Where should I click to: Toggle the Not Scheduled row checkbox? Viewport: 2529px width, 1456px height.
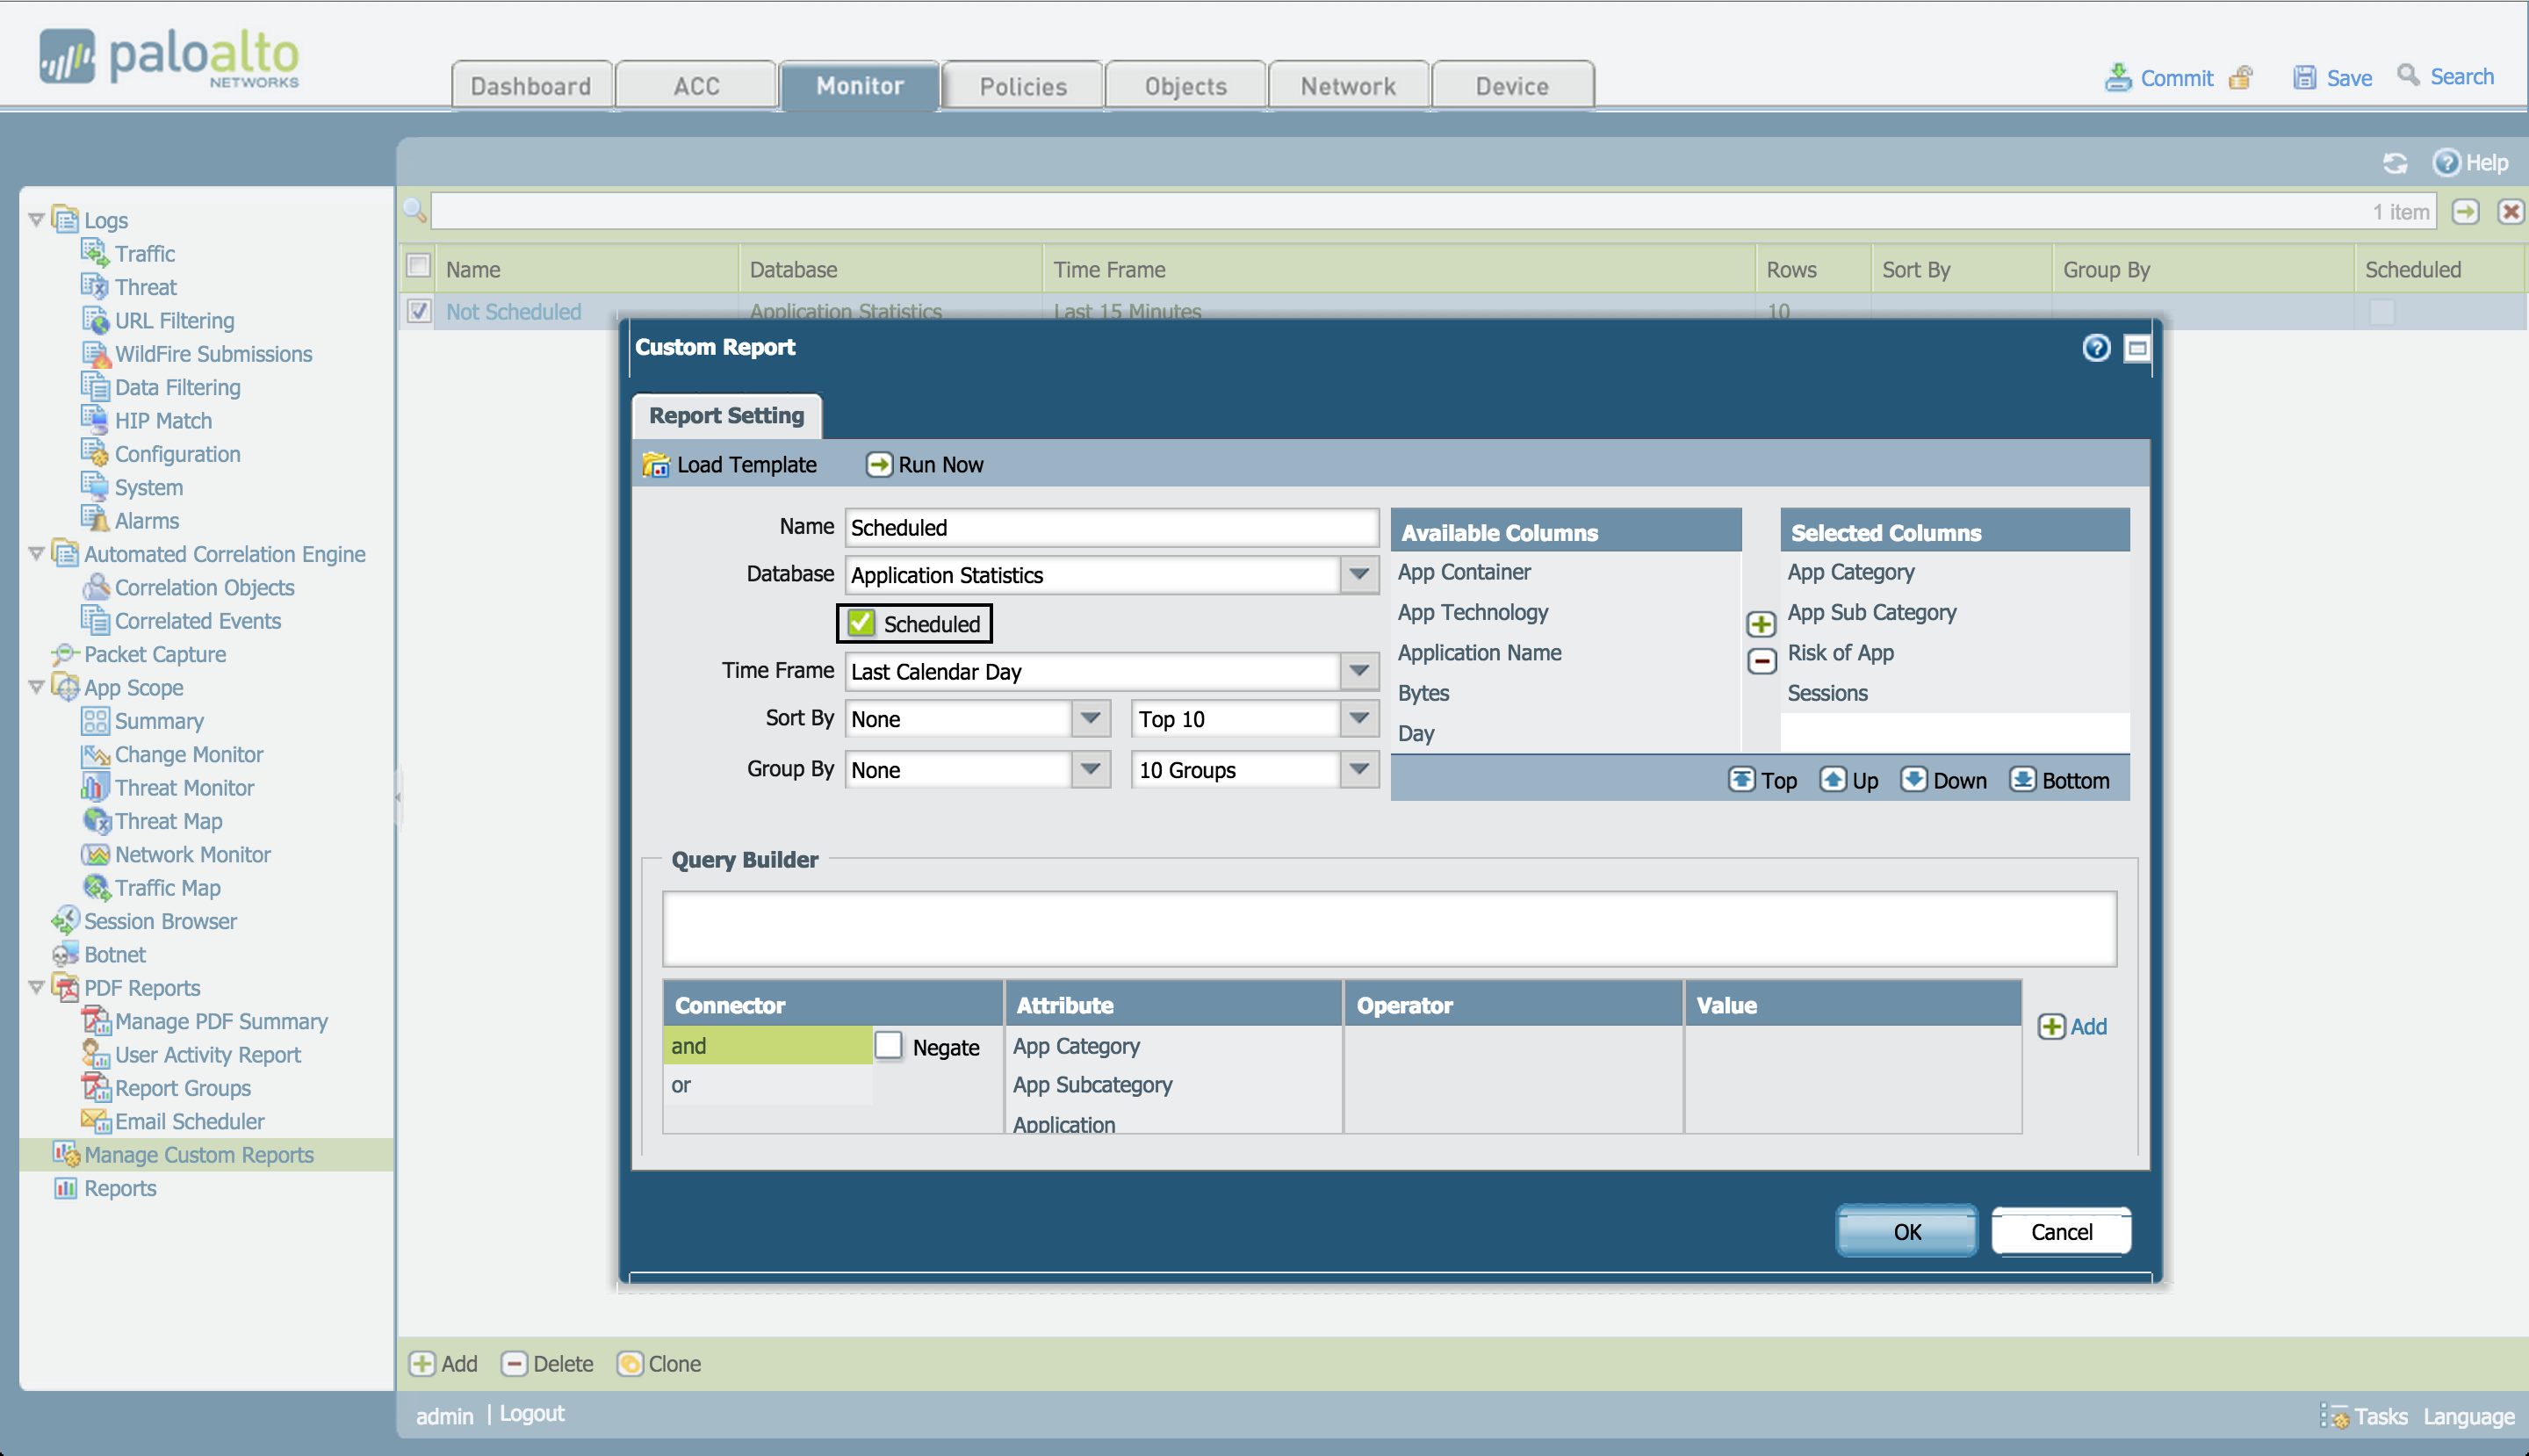coord(419,311)
